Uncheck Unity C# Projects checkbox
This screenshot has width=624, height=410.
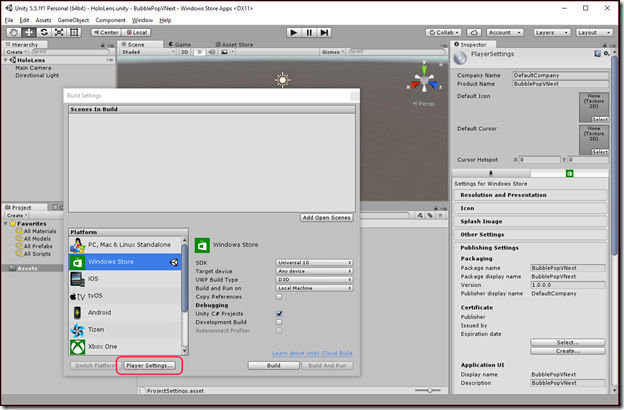click(279, 314)
